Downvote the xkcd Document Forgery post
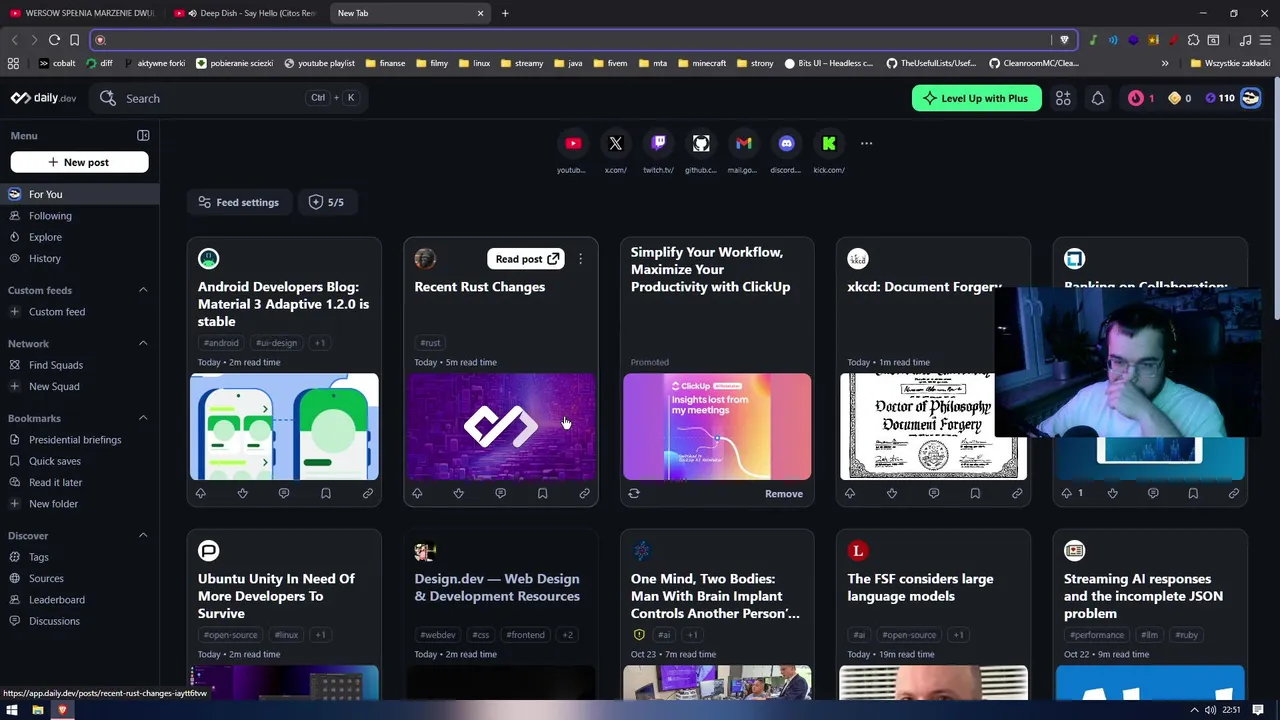 [x=891, y=493]
